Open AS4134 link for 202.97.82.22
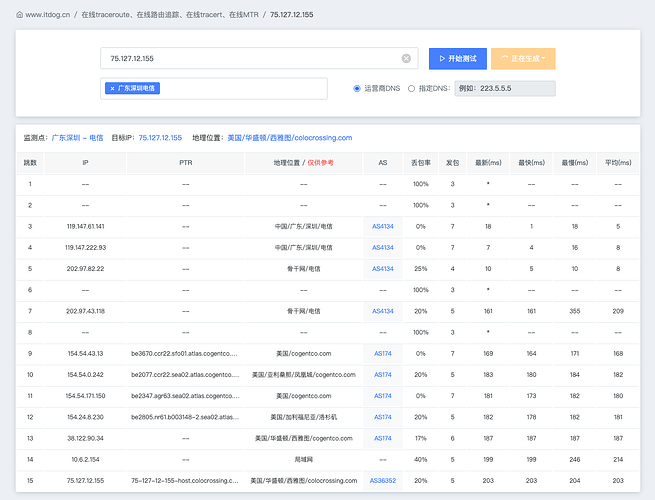The height and width of the screenshot is (500, 655). click(383, 269)
